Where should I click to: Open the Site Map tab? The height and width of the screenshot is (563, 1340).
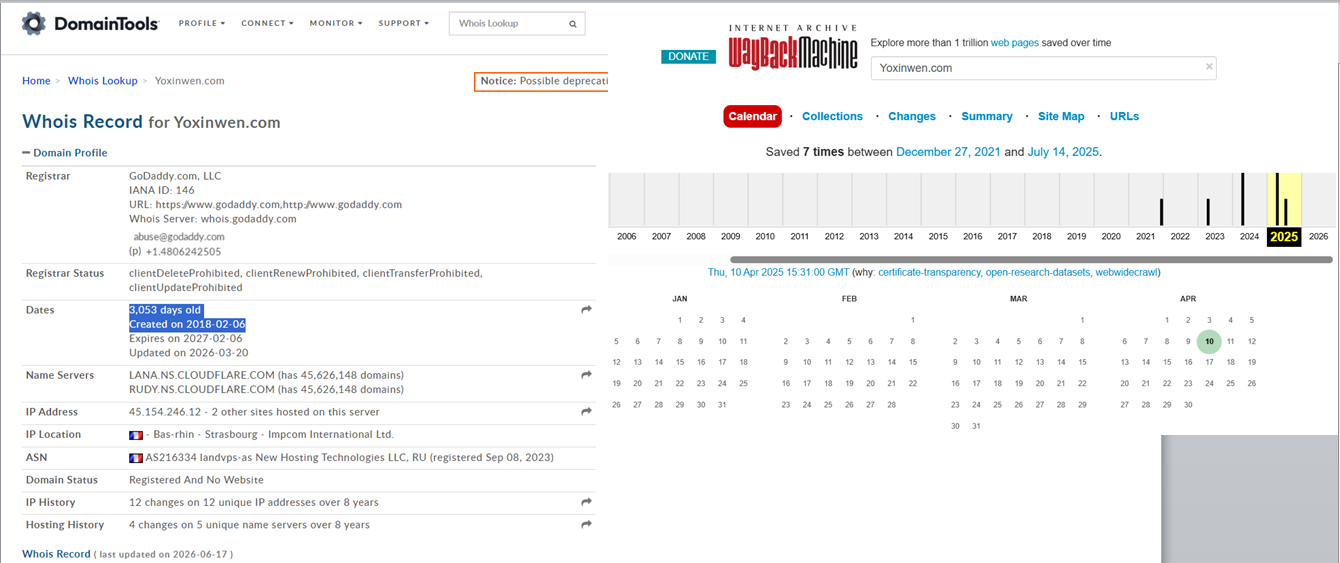1061,116
